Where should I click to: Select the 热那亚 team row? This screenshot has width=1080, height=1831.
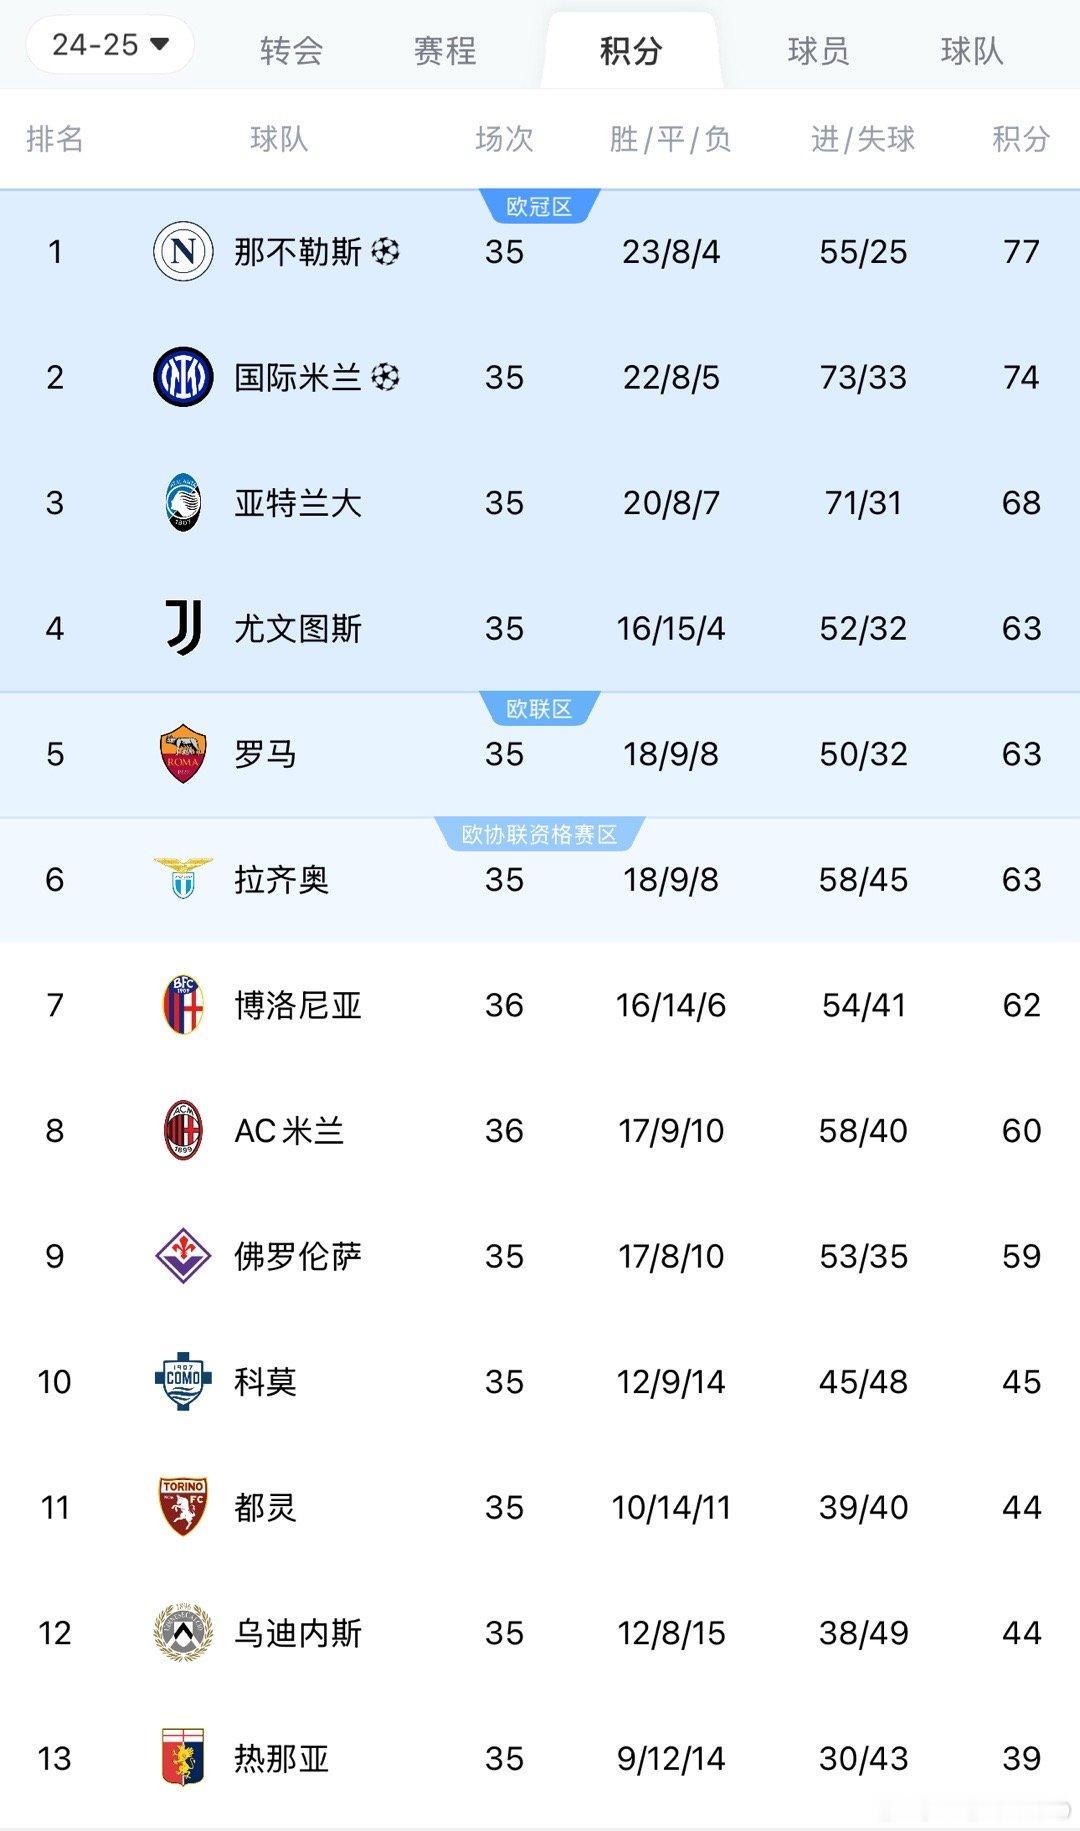(x=540, y=1758)
